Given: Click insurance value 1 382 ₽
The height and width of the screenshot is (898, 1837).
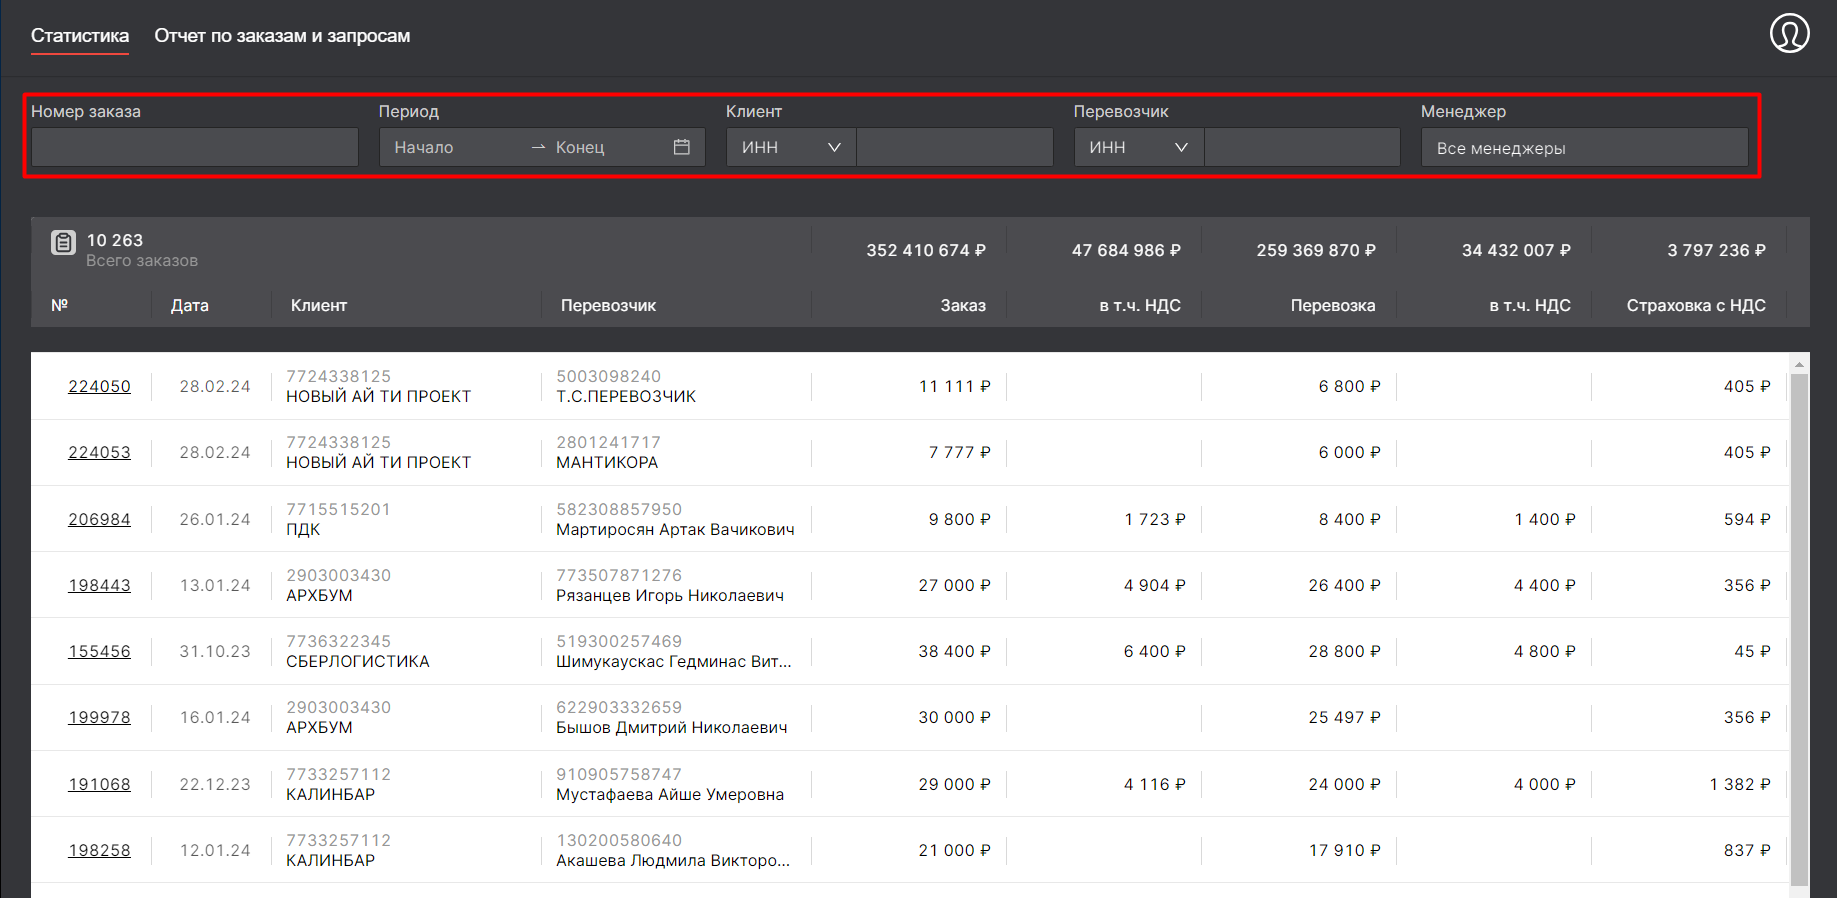Looking at the screenshot, I should click(1740, 784).
